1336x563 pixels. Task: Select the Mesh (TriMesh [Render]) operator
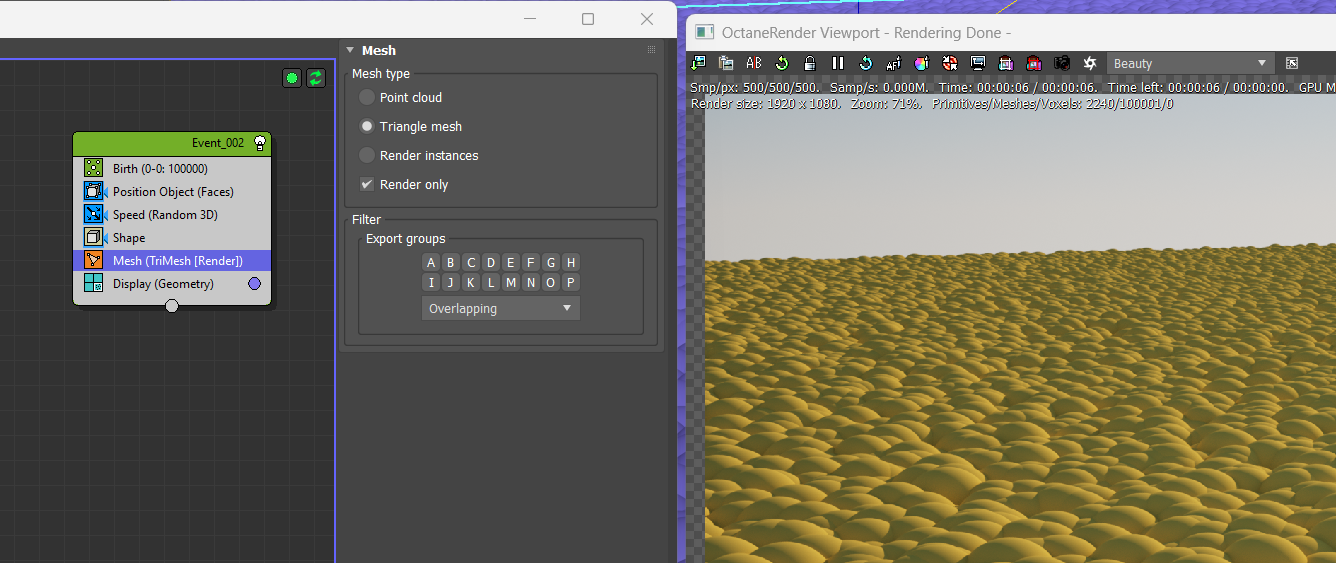[172, 260]
